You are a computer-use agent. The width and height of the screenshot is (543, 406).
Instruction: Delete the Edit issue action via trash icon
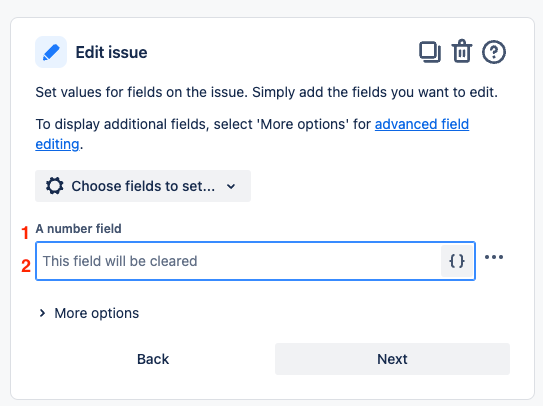pyautogui.click(x=462, y=51)
